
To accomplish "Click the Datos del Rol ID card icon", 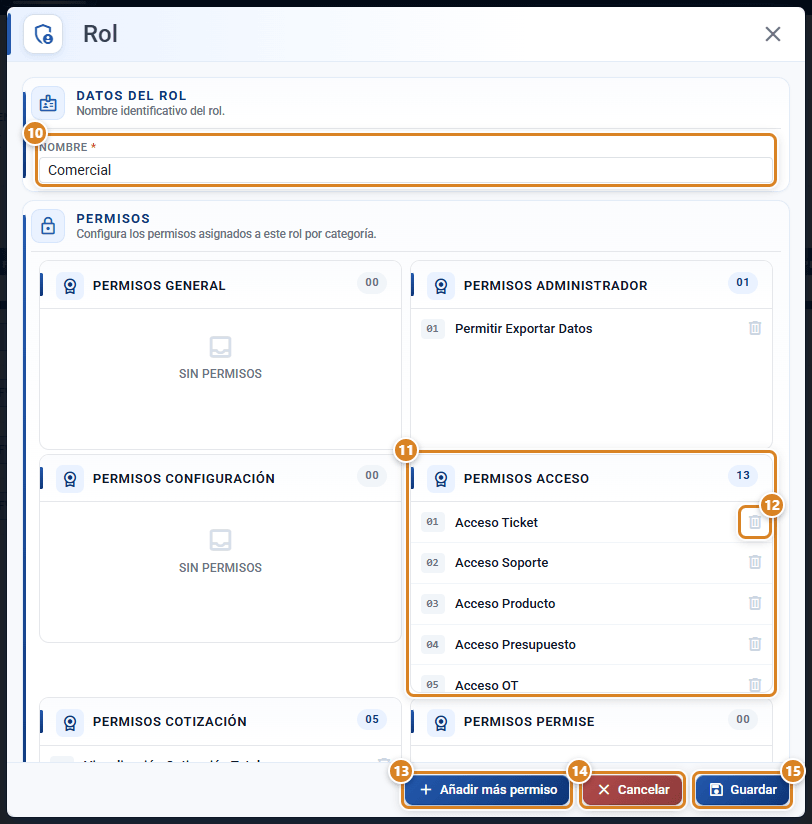I will coord(48,103).
